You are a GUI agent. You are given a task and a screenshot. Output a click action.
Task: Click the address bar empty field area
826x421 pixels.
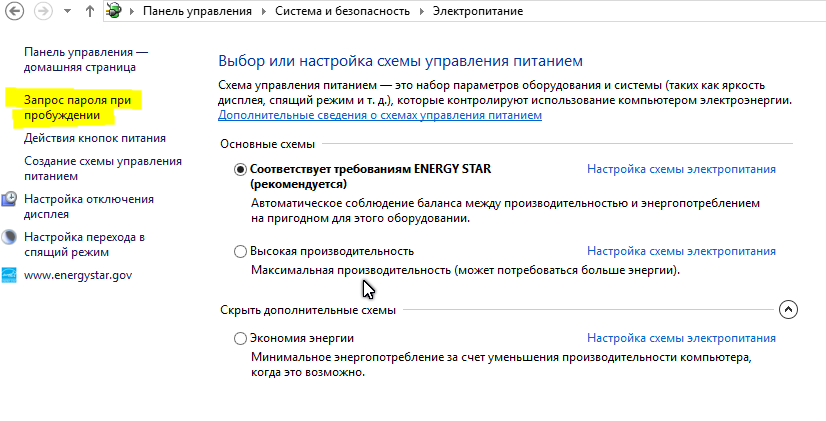[x=674, y=11]
